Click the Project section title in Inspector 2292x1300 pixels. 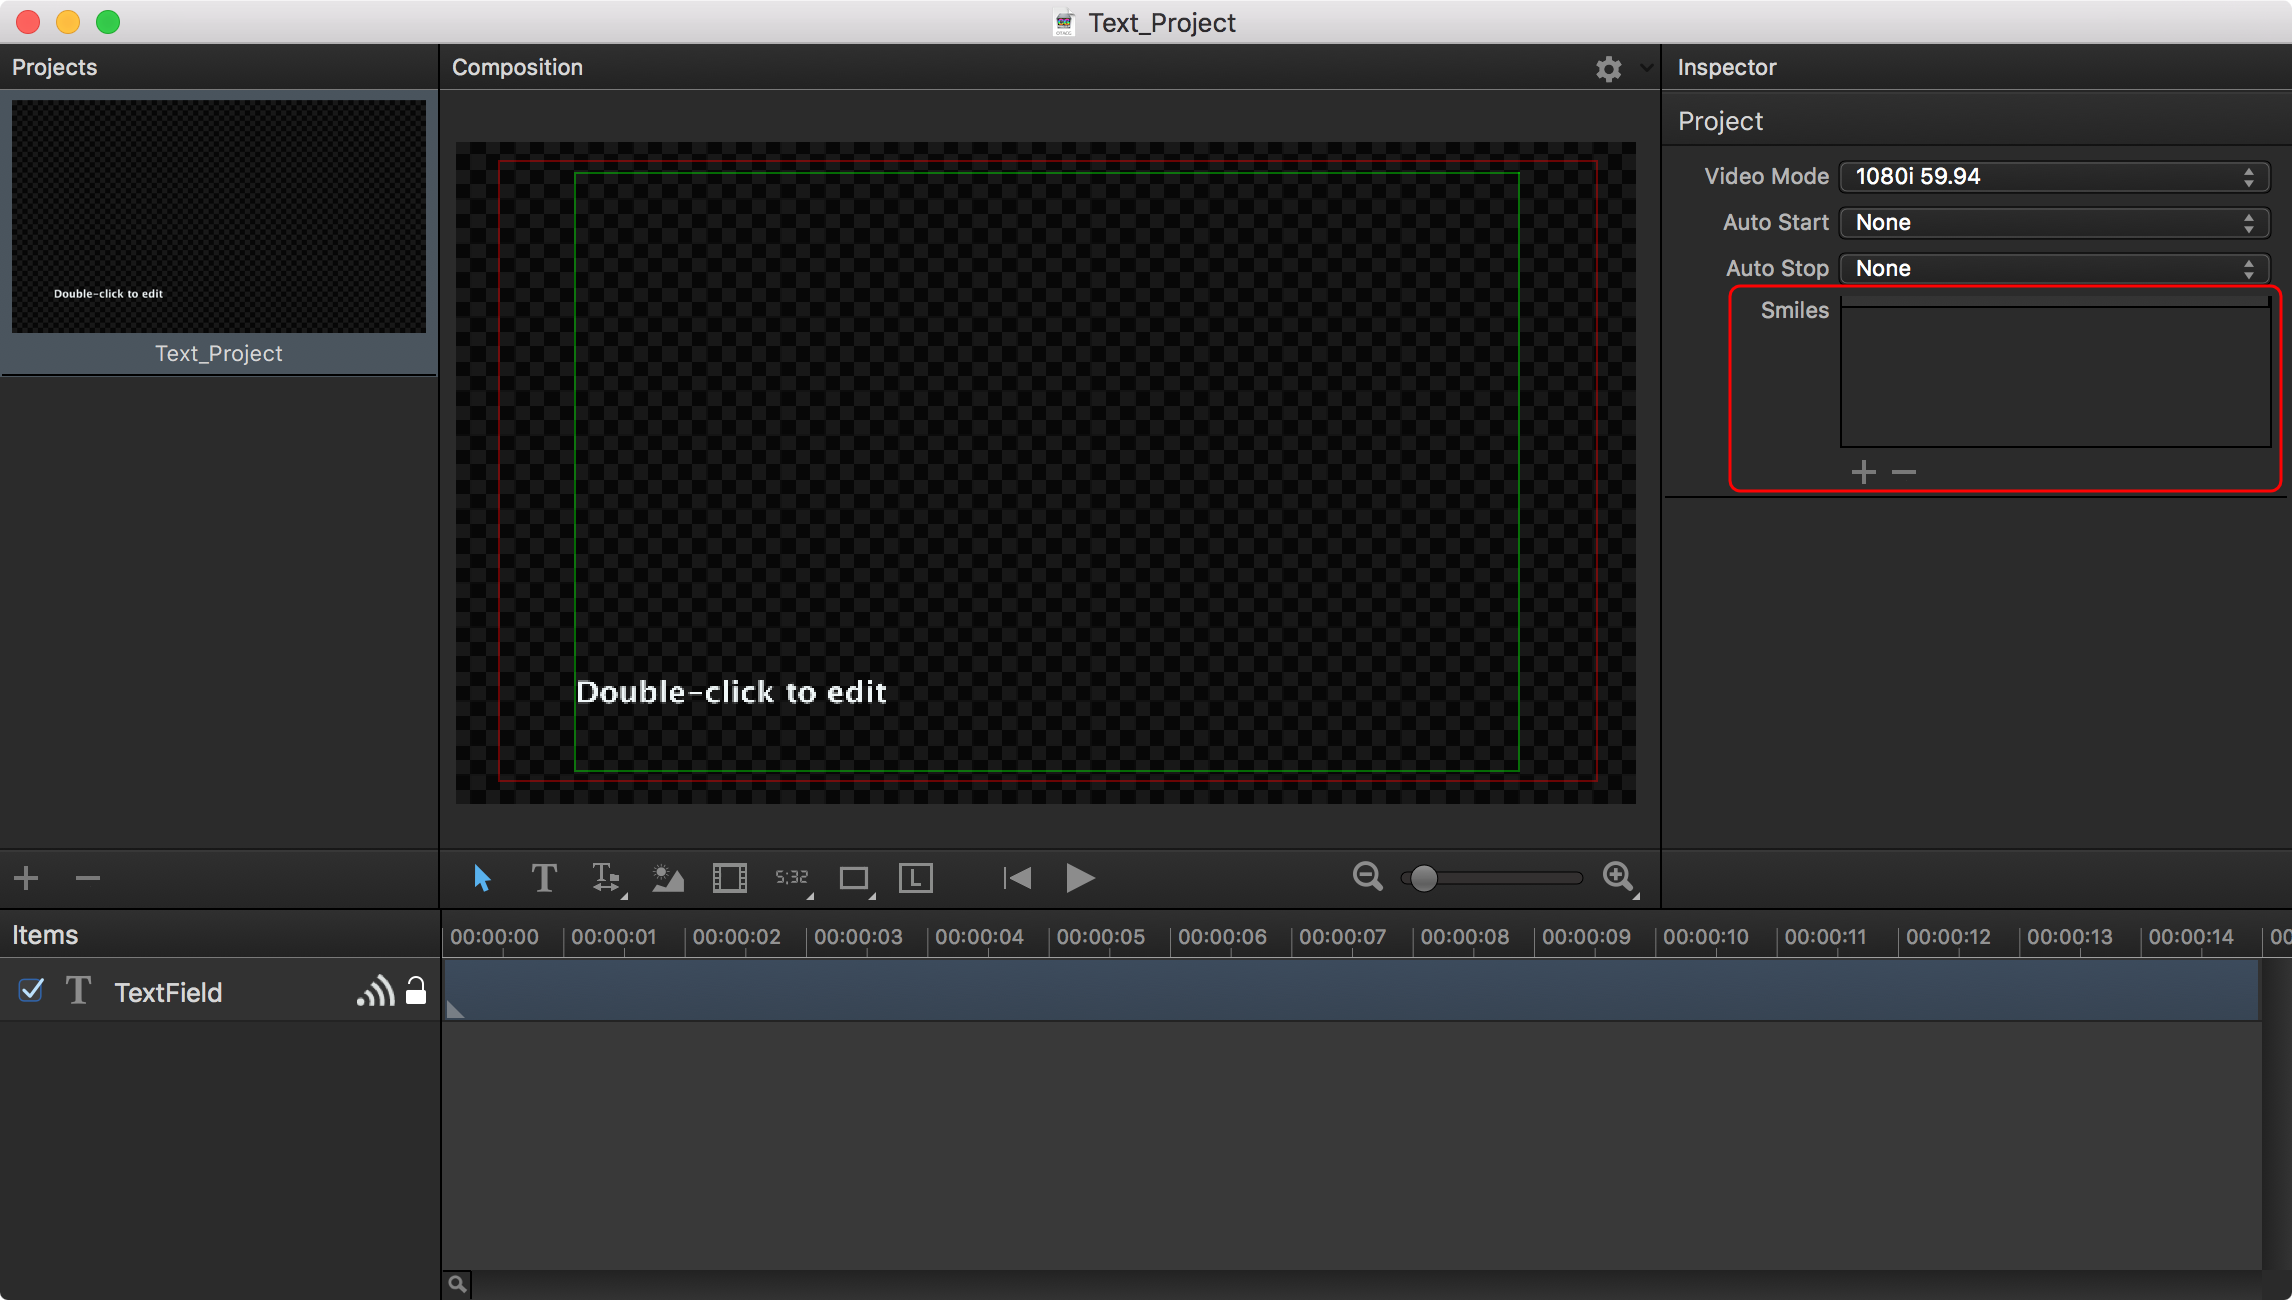point(1720,121)
